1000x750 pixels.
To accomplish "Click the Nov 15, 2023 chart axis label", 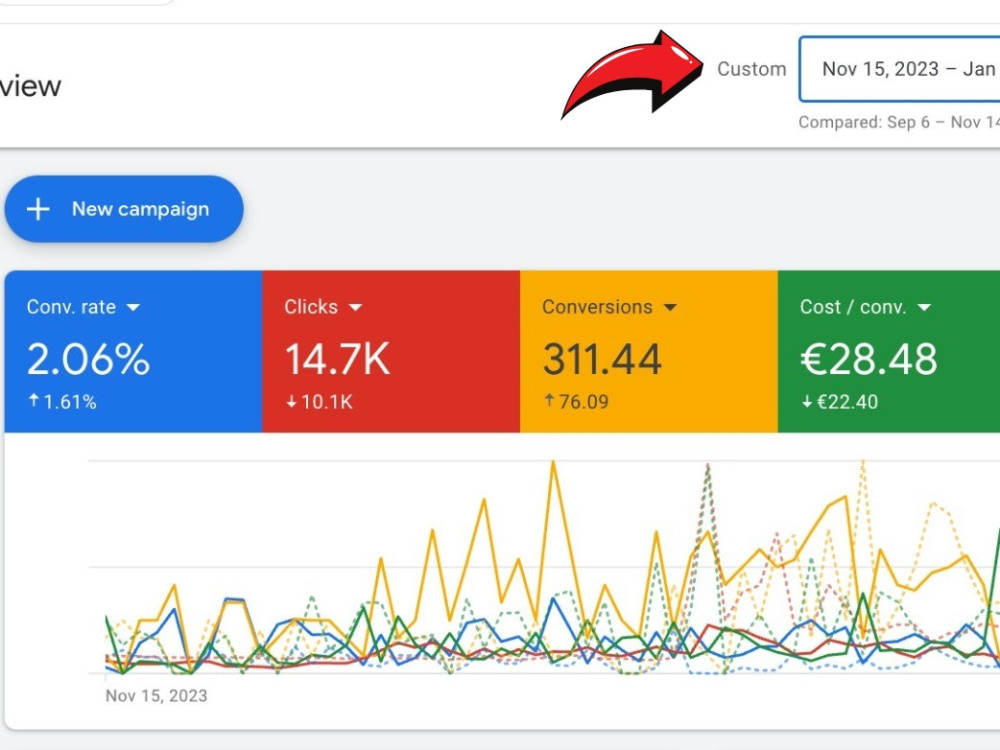I will coord(156,696).
